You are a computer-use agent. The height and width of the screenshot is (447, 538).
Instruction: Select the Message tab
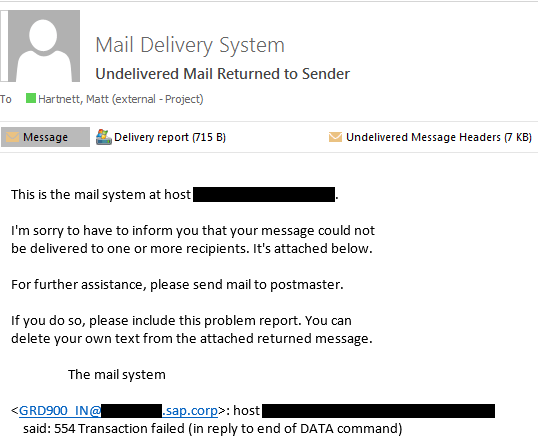pyautogui.click(x=45, y=137)
